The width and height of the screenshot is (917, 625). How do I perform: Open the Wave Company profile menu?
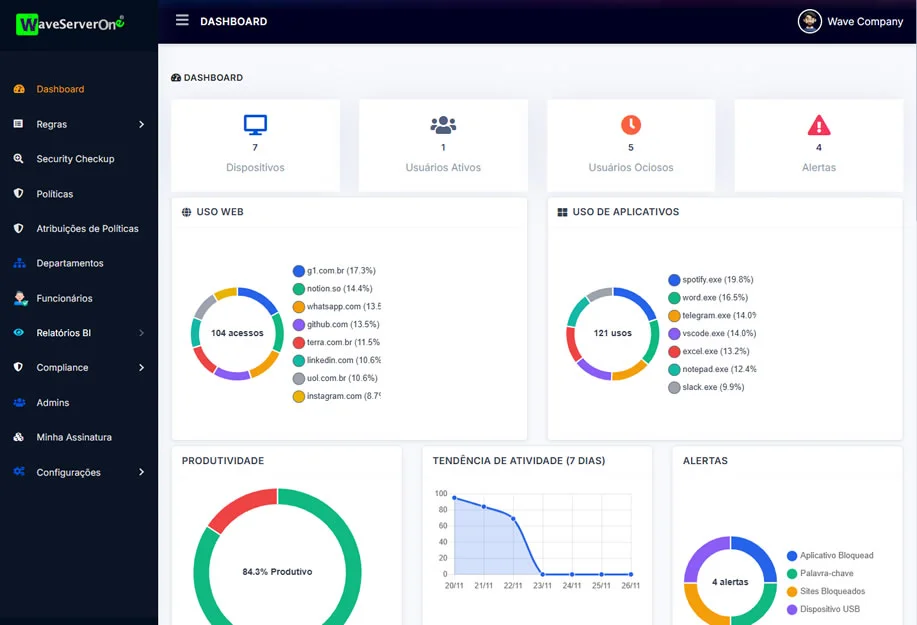pos(851,21)
